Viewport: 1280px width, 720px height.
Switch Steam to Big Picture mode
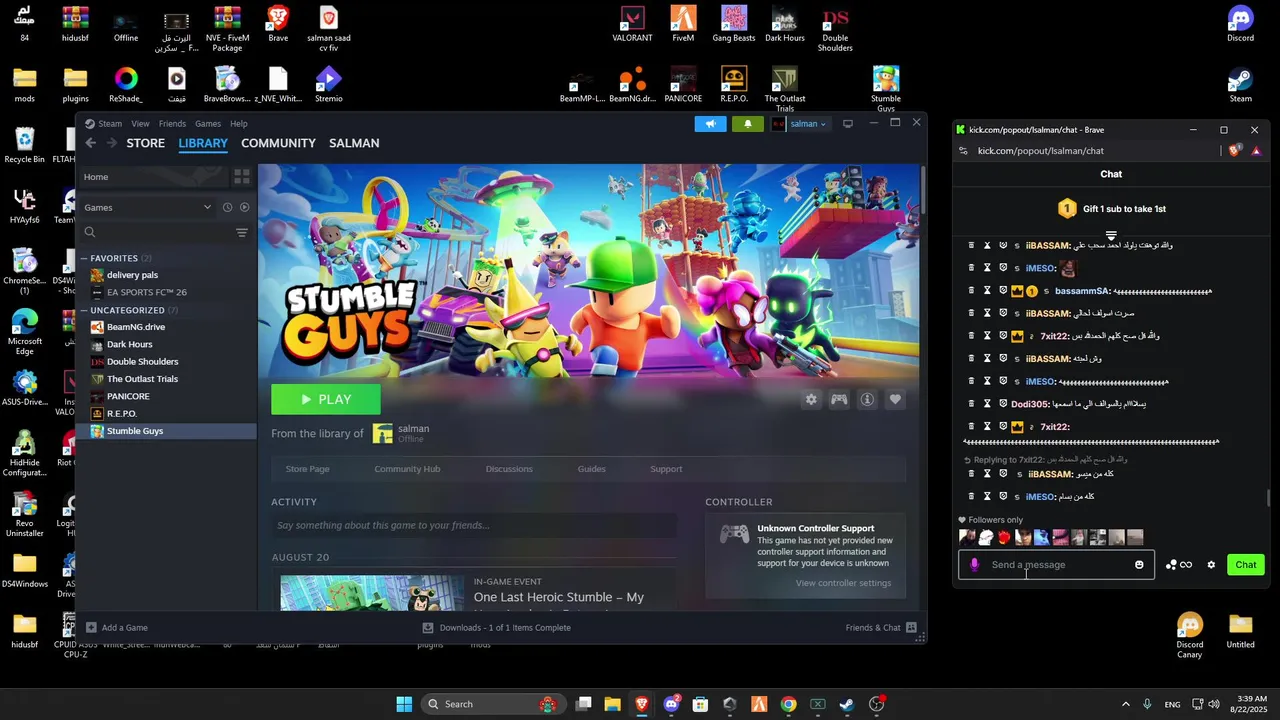pos(848,124)
